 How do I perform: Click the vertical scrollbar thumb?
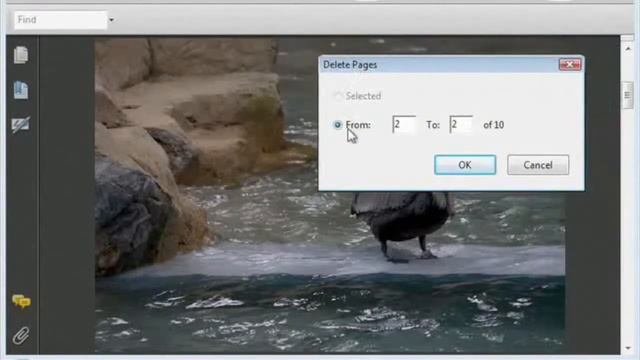pos(627,96)
